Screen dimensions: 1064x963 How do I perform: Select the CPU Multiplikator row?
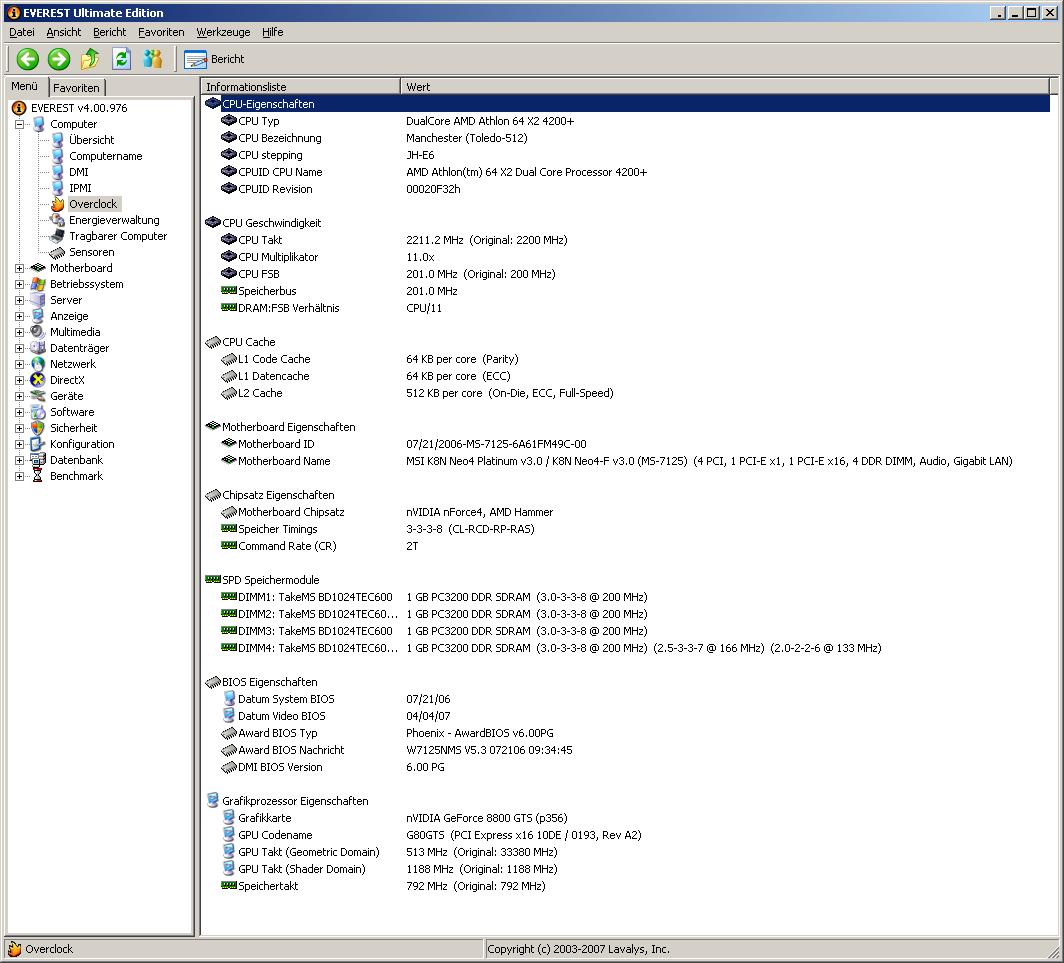(626, 257)
